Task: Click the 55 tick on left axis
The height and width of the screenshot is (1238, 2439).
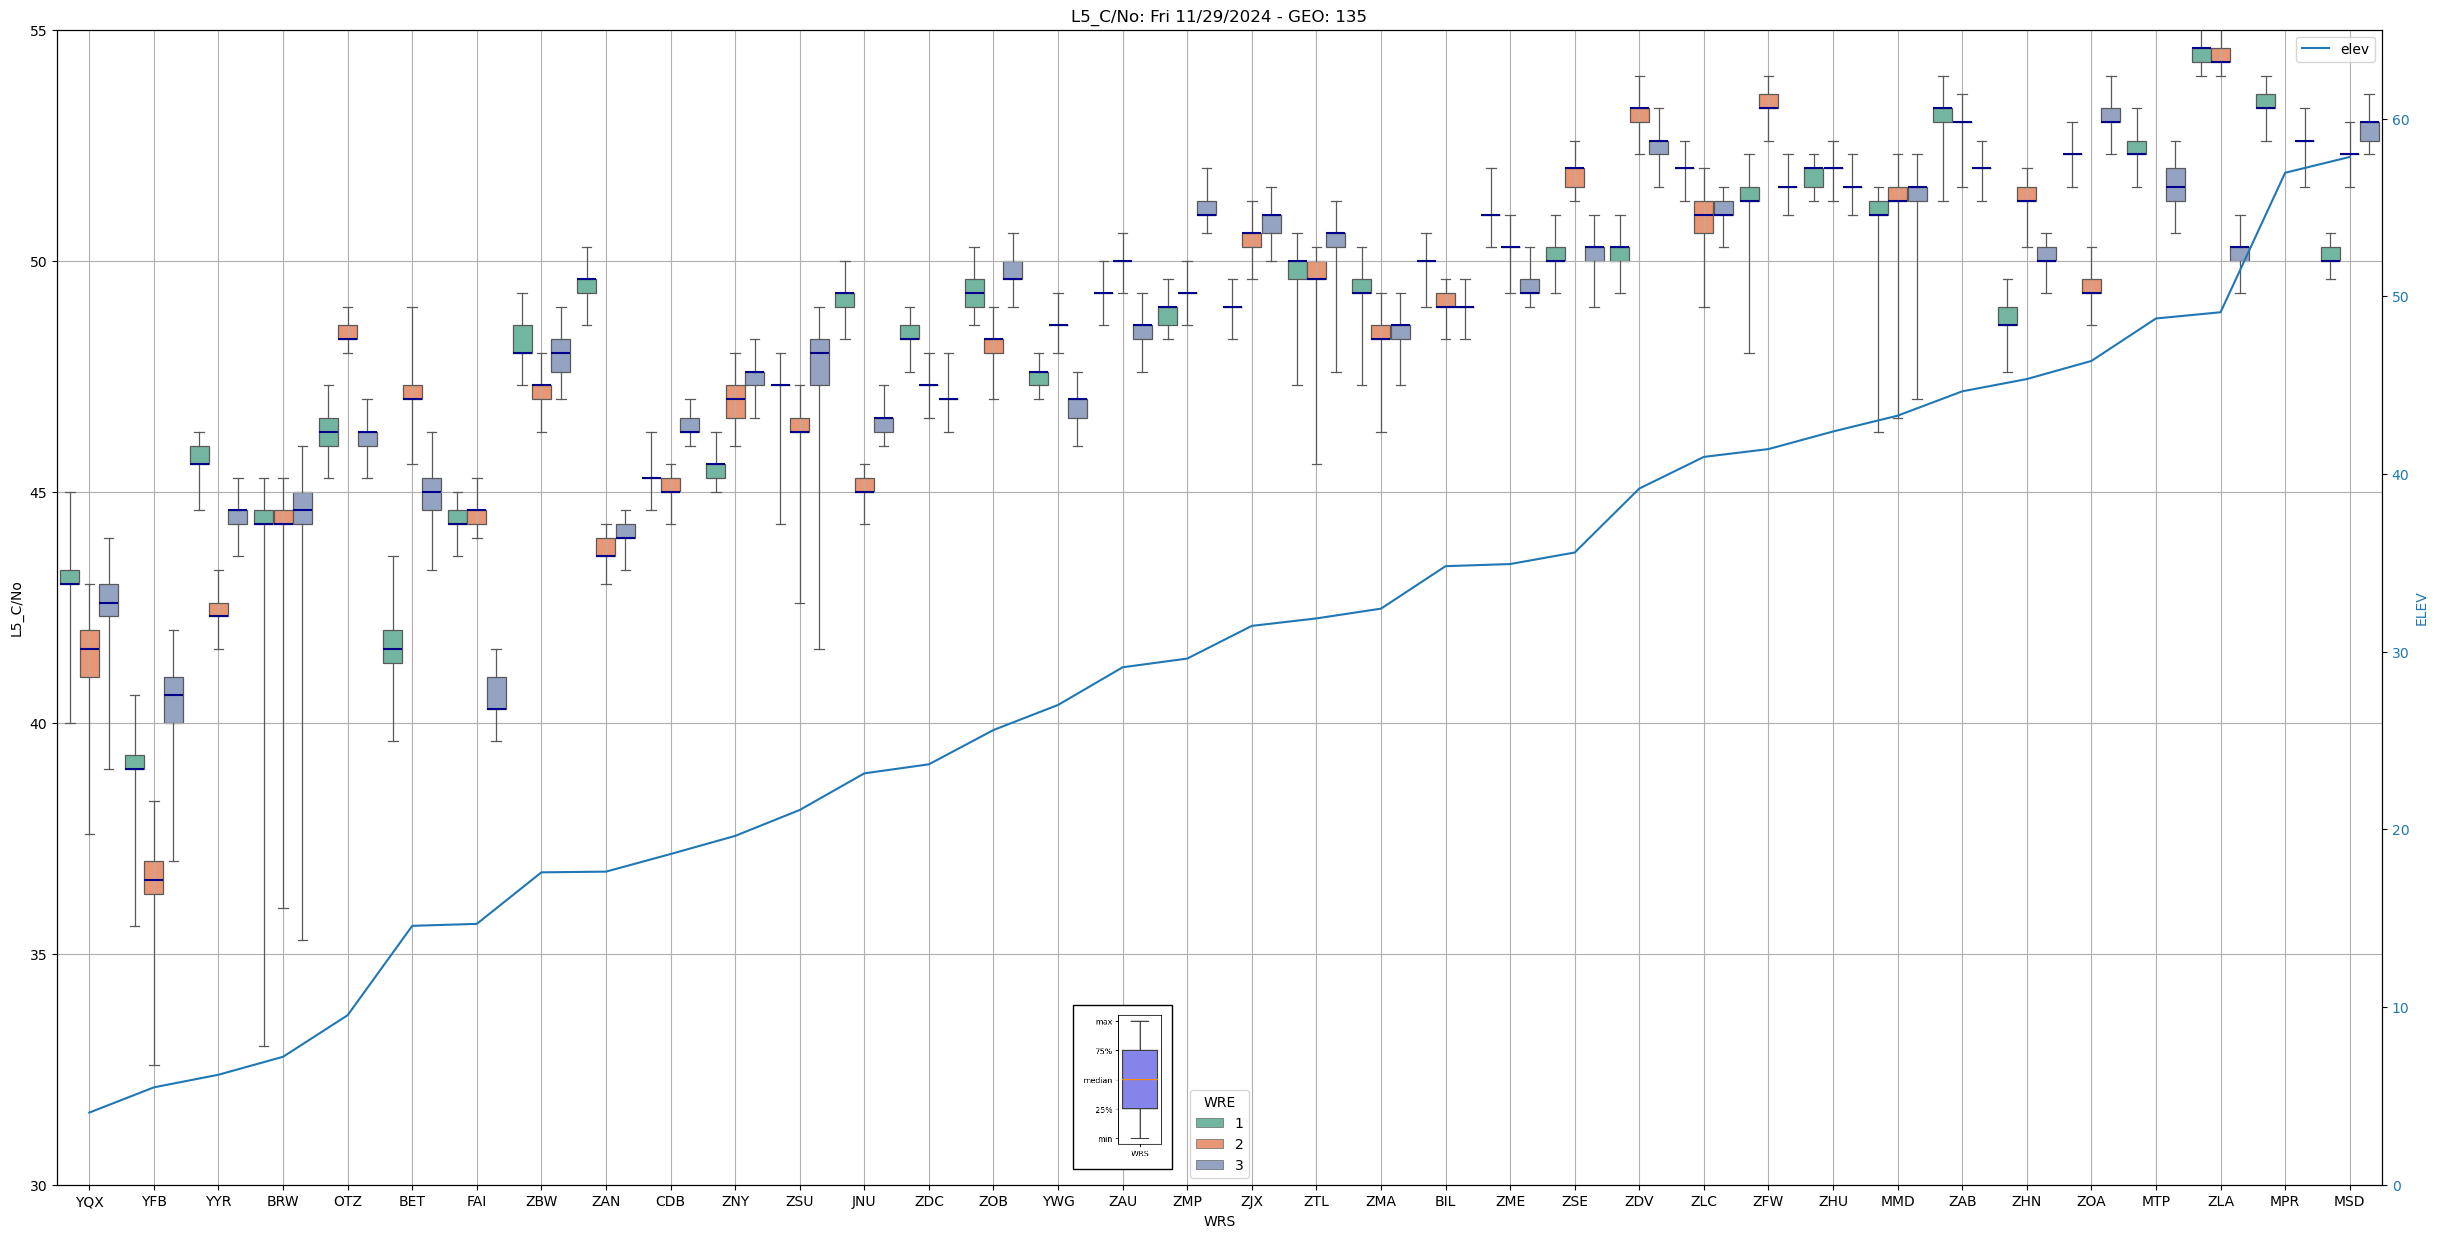Action: [38, 31]
